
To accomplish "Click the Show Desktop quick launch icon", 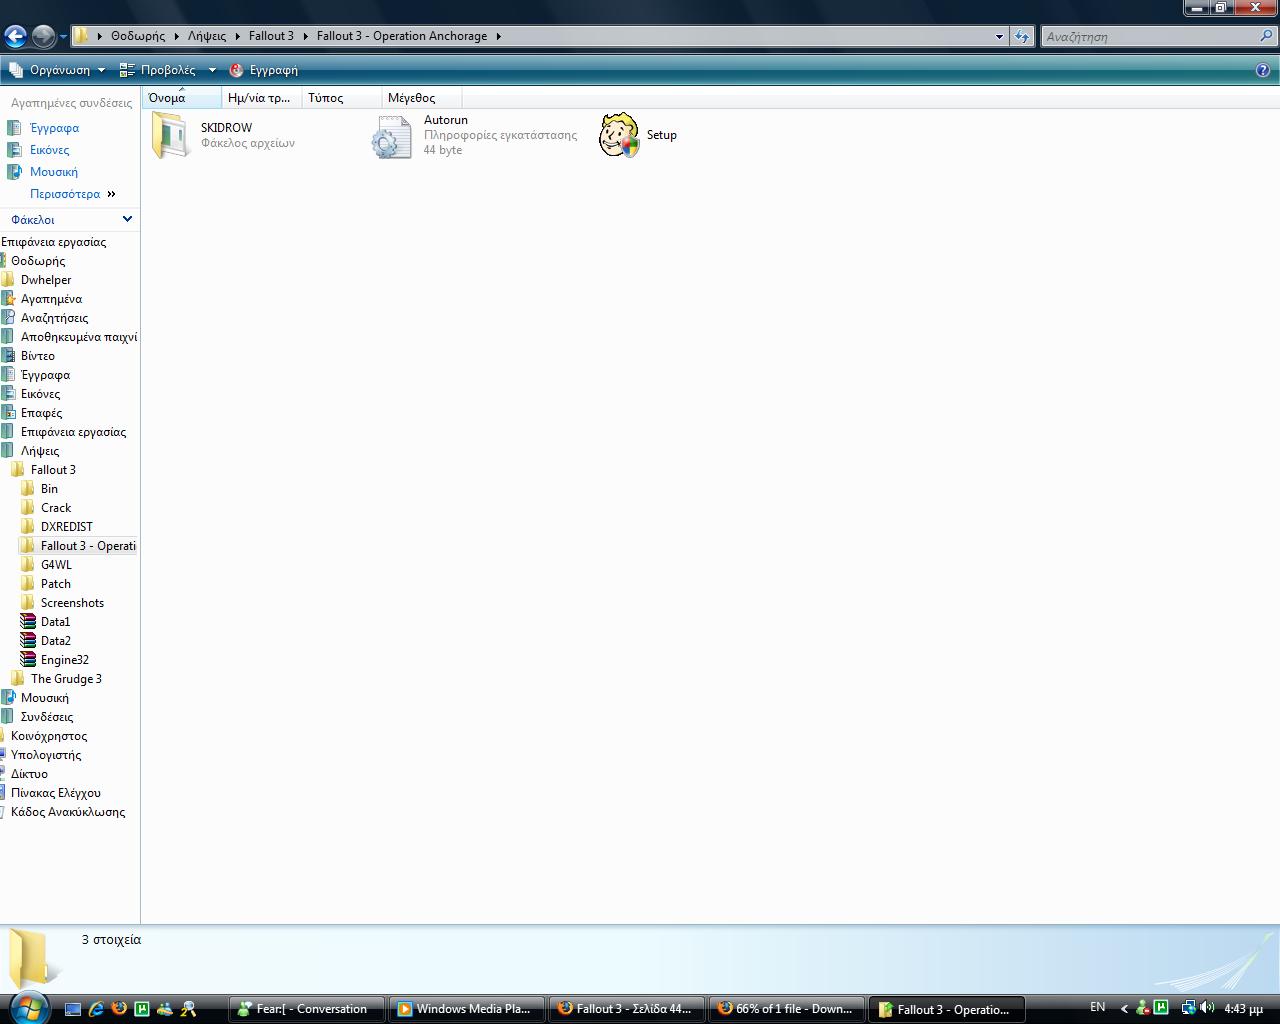I will pyautogui.click(x=73, y=1009).
